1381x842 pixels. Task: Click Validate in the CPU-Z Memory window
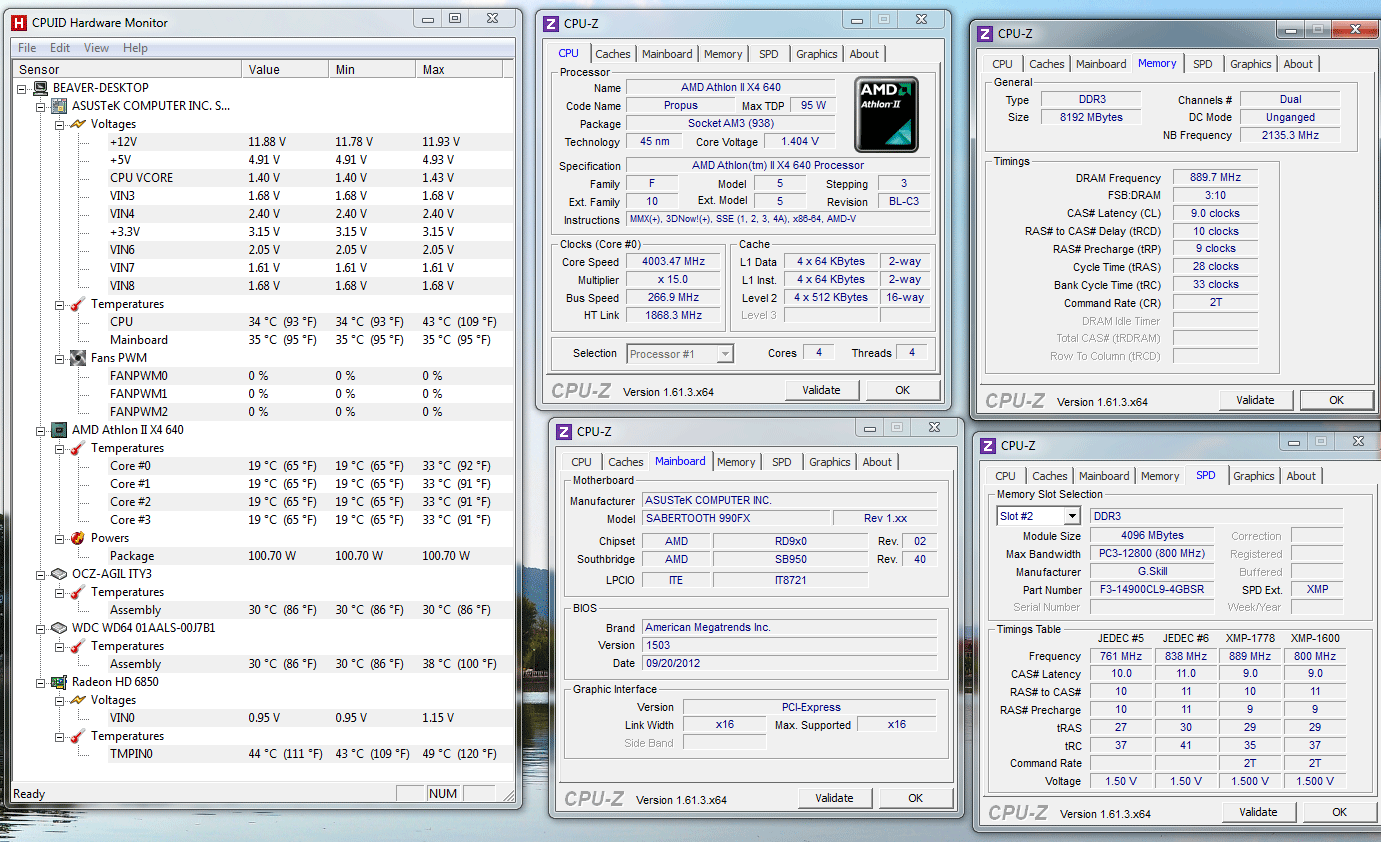(1256, 400)
